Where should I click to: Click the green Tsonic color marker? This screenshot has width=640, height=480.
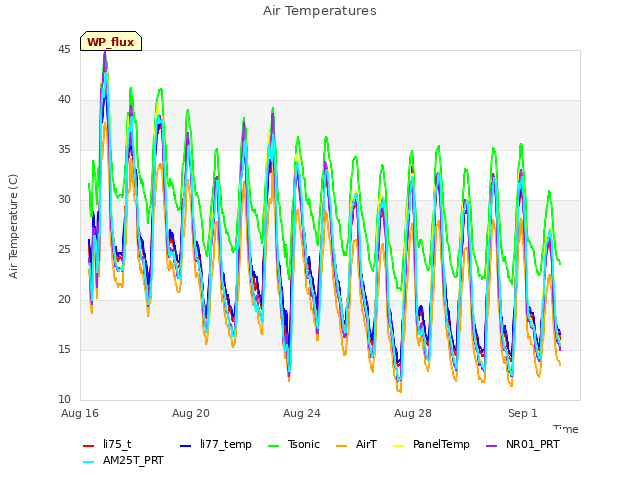point(273,446)
